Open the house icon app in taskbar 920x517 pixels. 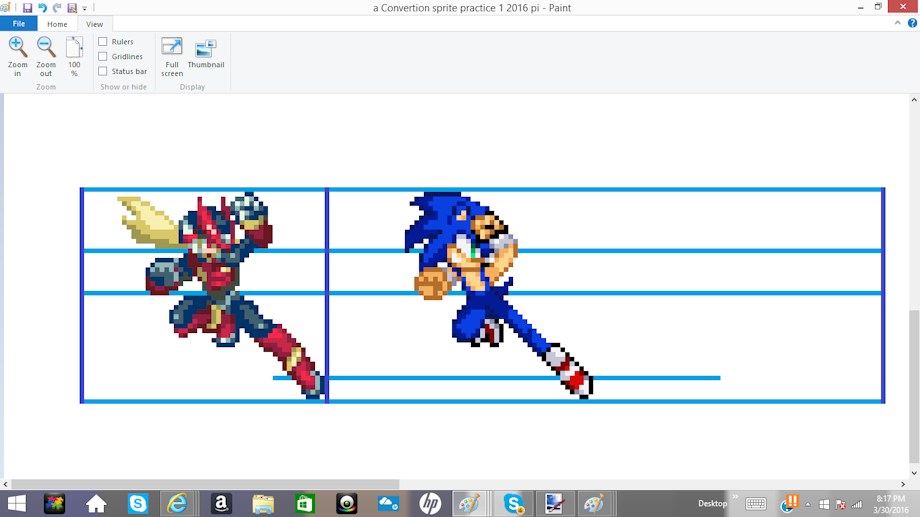tap(96, 504)
